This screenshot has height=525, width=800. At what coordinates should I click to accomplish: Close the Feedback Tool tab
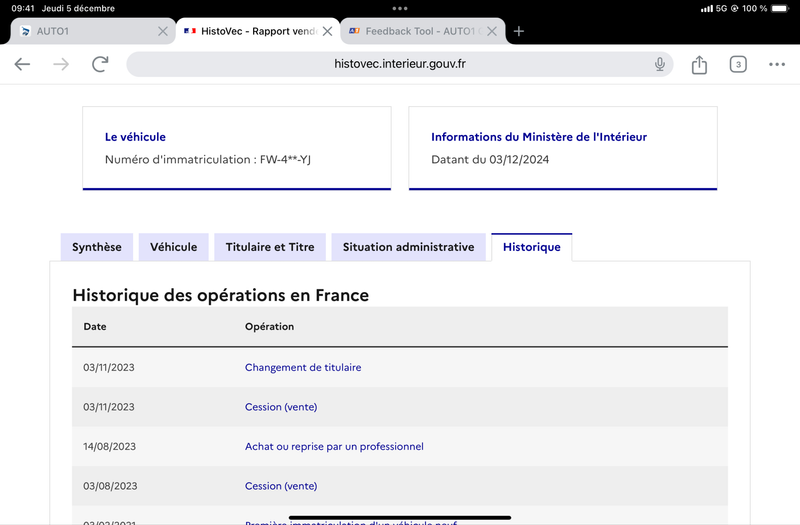point(492,31)
